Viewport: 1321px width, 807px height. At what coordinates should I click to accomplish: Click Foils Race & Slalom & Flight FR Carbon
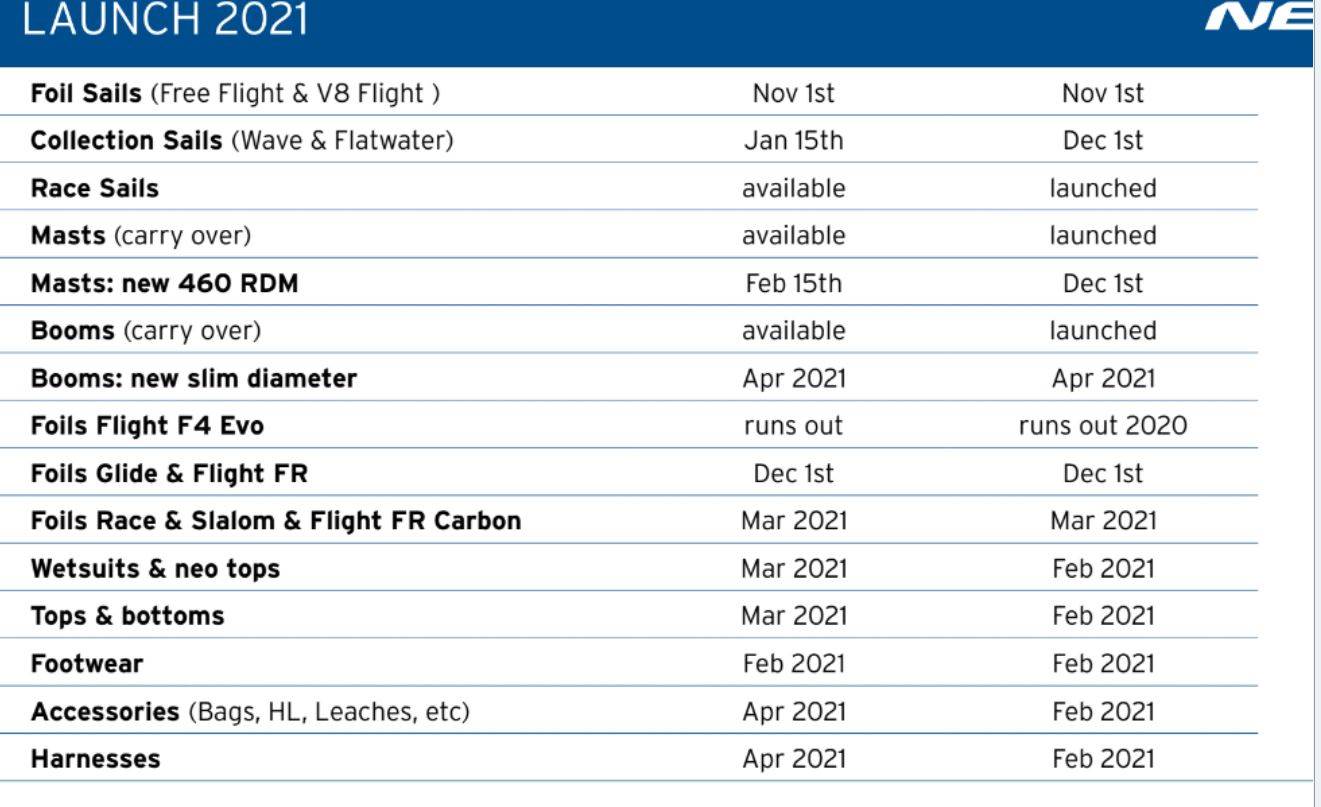(276, 521)
